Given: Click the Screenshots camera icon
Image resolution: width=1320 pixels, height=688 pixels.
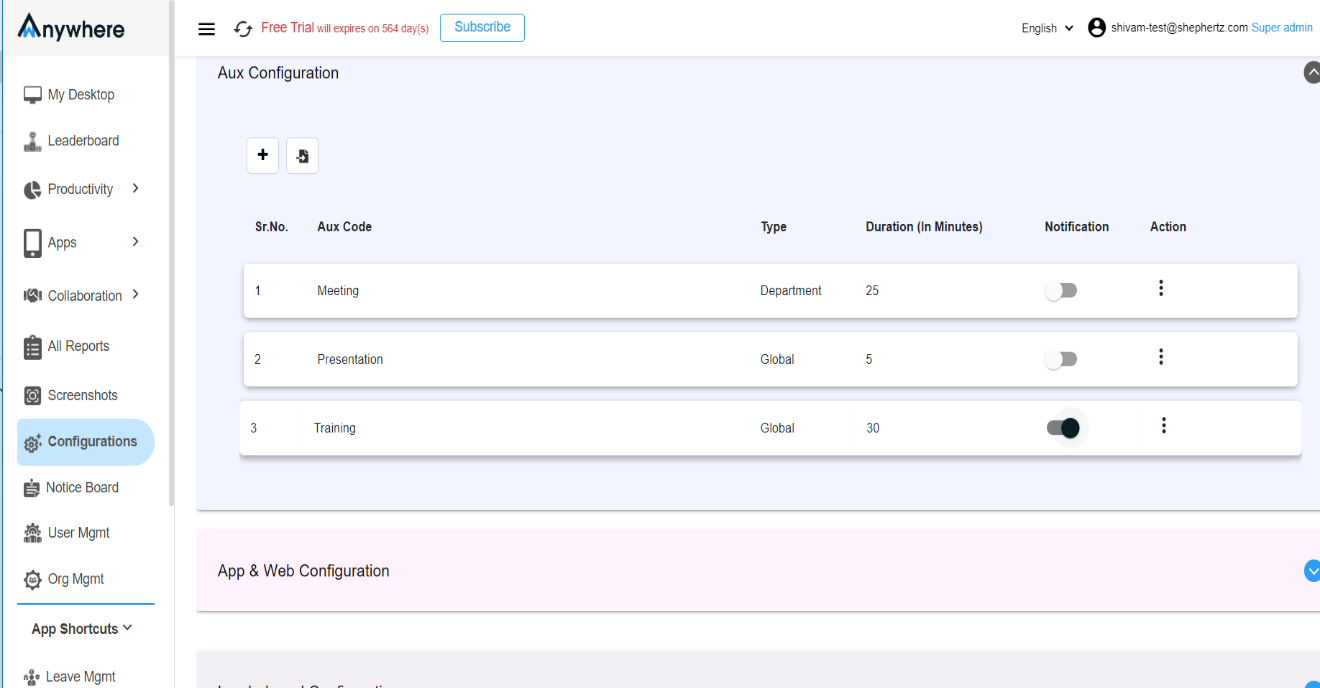Looking at the screenshot, I should [32, 395].
